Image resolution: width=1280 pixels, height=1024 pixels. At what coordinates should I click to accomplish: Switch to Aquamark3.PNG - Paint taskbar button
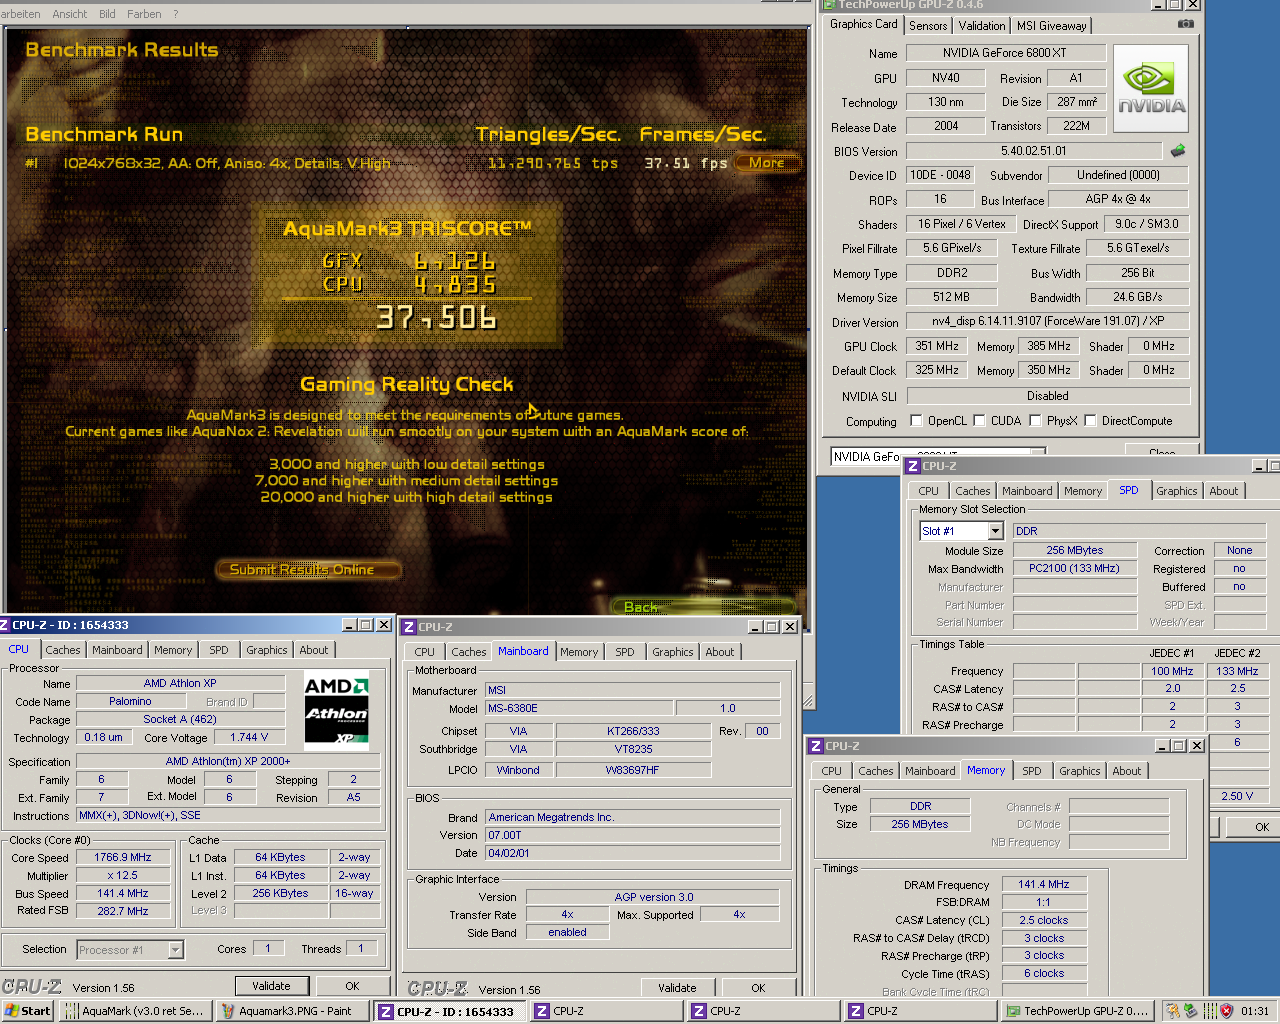293,1011
